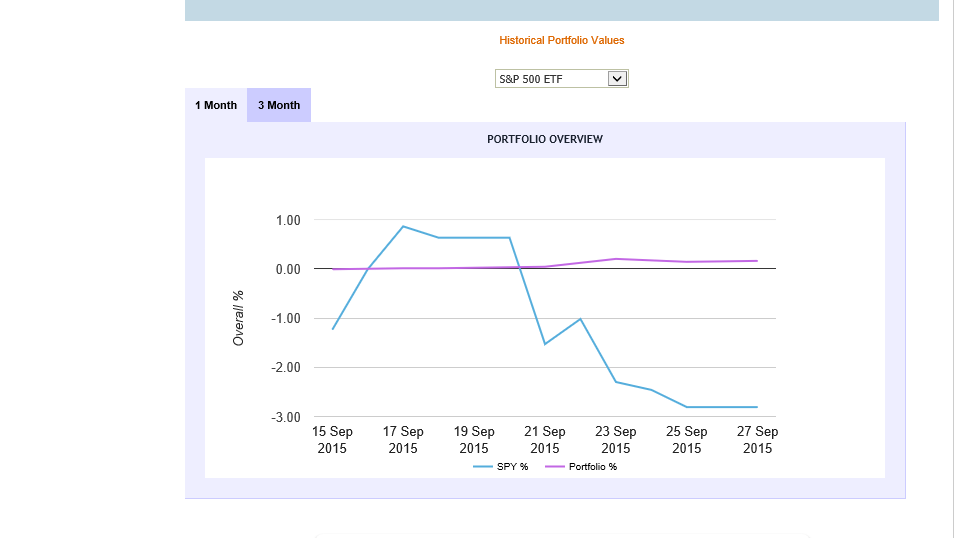Click the -2.00 y-axis value label
The width and height of the screenshot is (956, 538).
(x=285, y=367)
